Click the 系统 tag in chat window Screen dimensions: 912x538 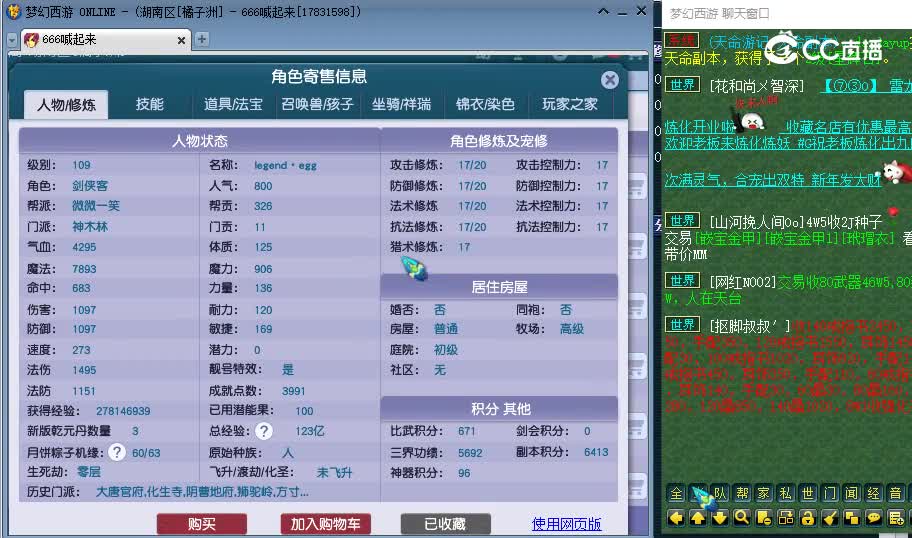pyautogui.click(x=682, y=40)
